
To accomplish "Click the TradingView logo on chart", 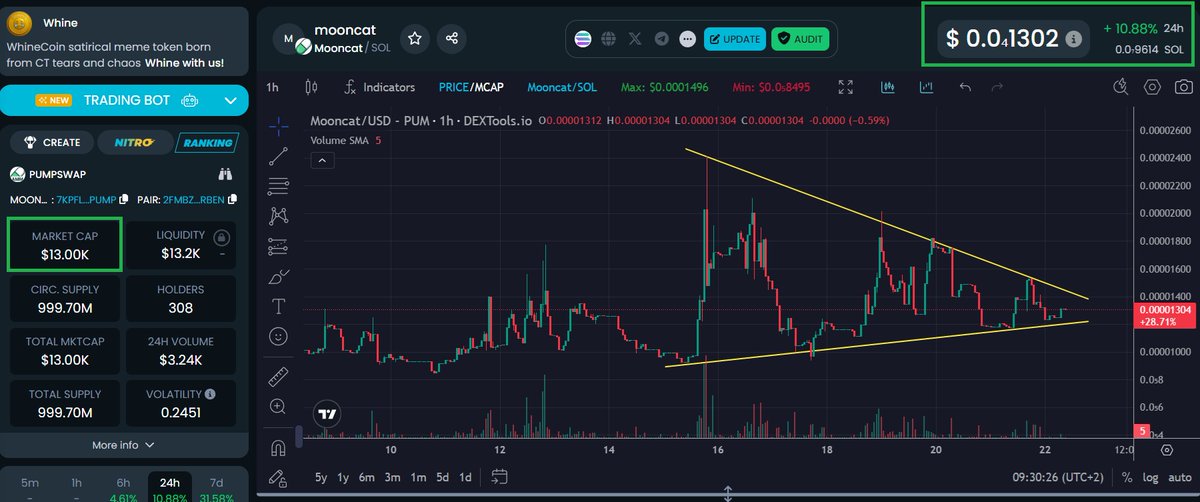I will [326, 412].
